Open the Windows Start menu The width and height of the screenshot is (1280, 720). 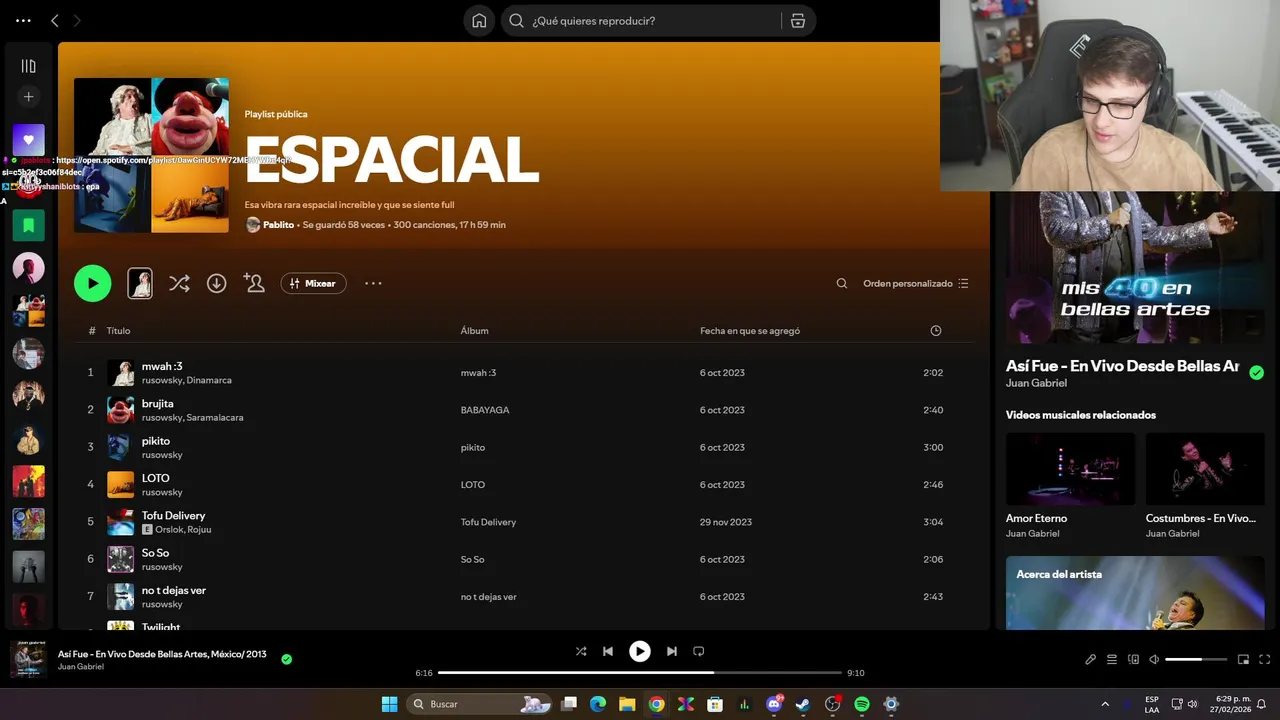(389, 704)
